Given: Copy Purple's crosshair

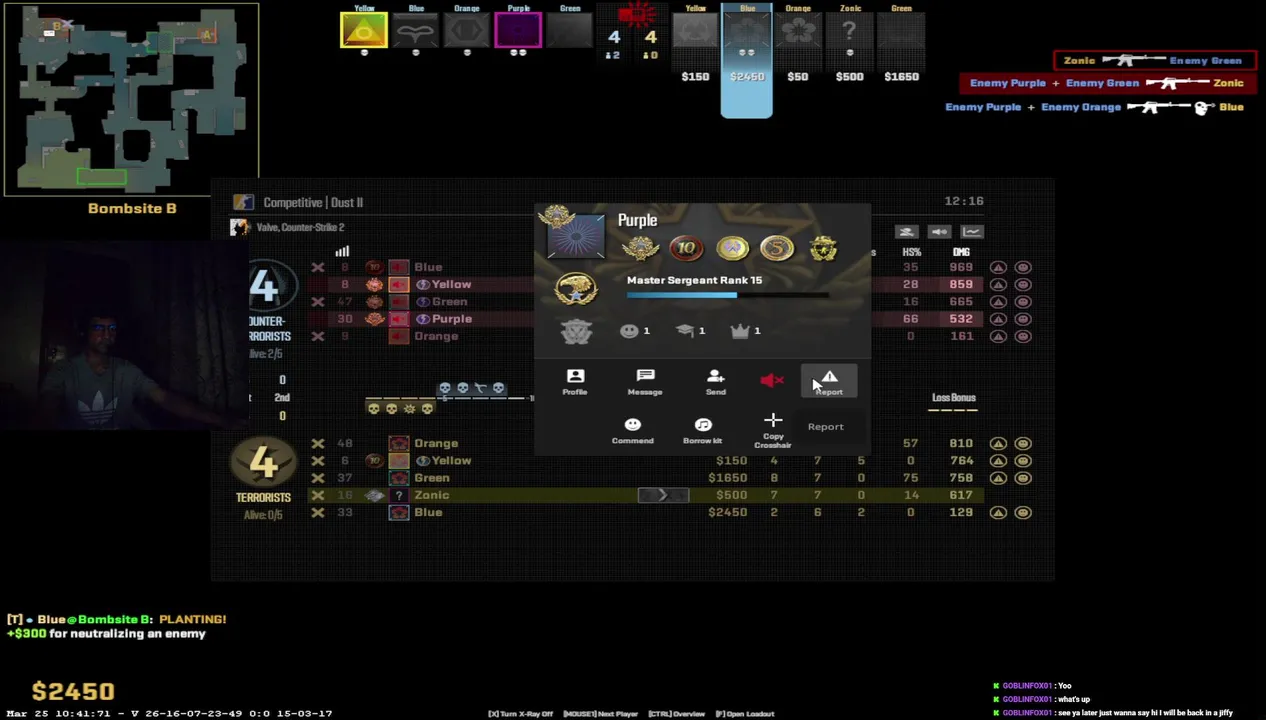Looking at the screenshot, I should click(773, 431).
